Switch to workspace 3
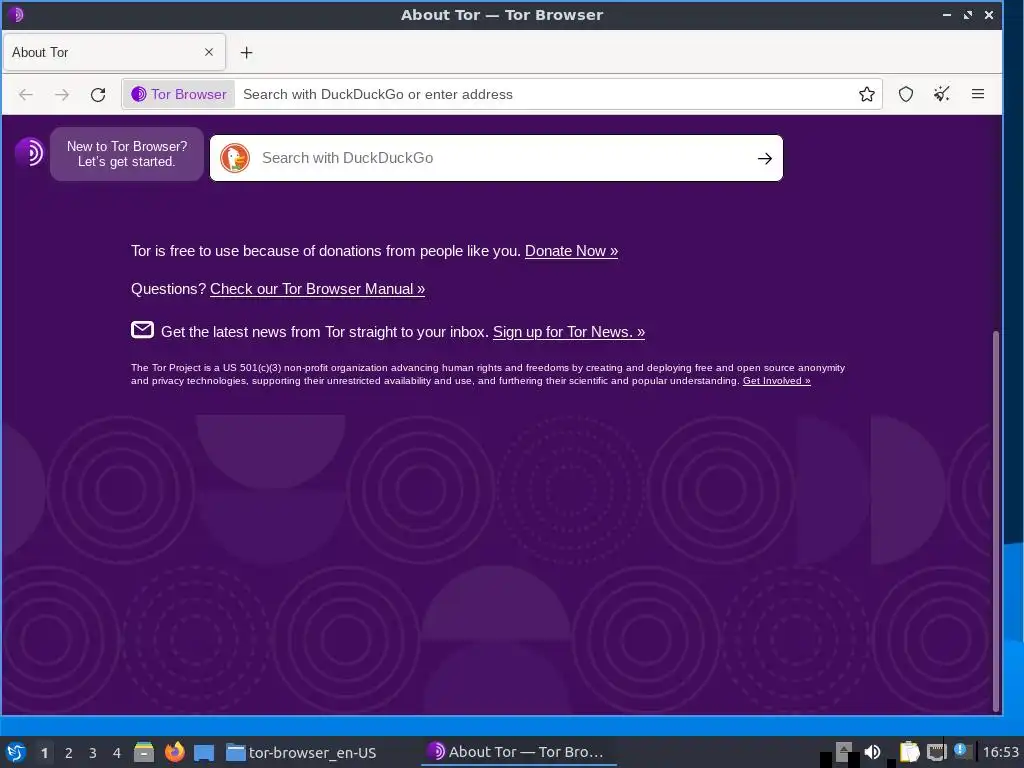 (x=93, y=753)
